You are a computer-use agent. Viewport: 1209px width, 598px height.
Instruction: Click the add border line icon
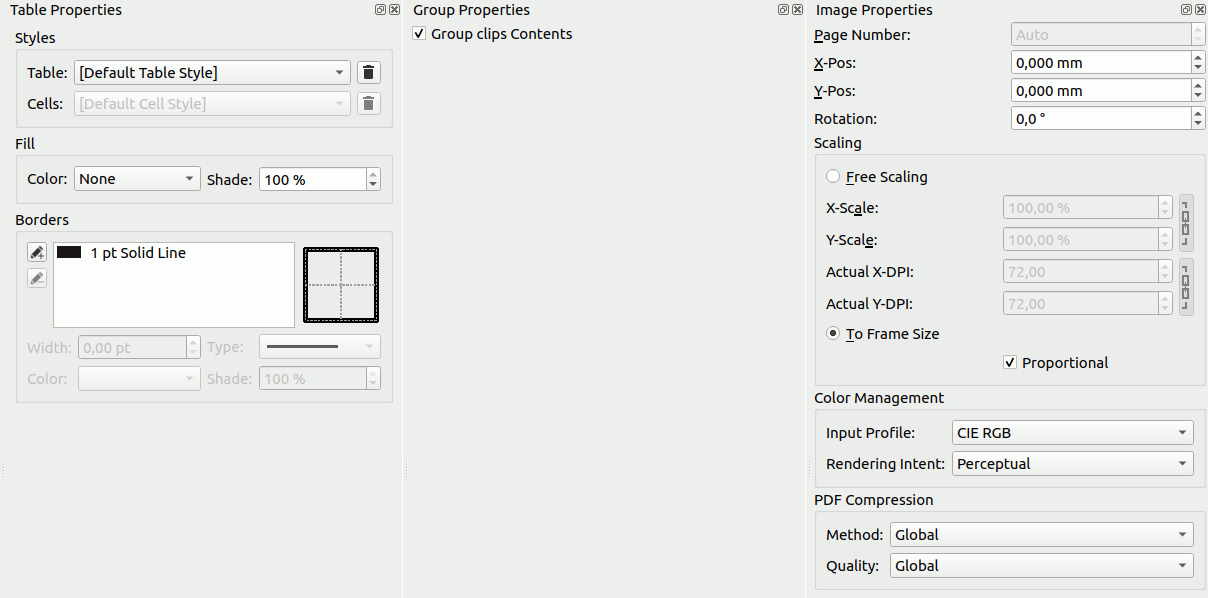point(37,253)
